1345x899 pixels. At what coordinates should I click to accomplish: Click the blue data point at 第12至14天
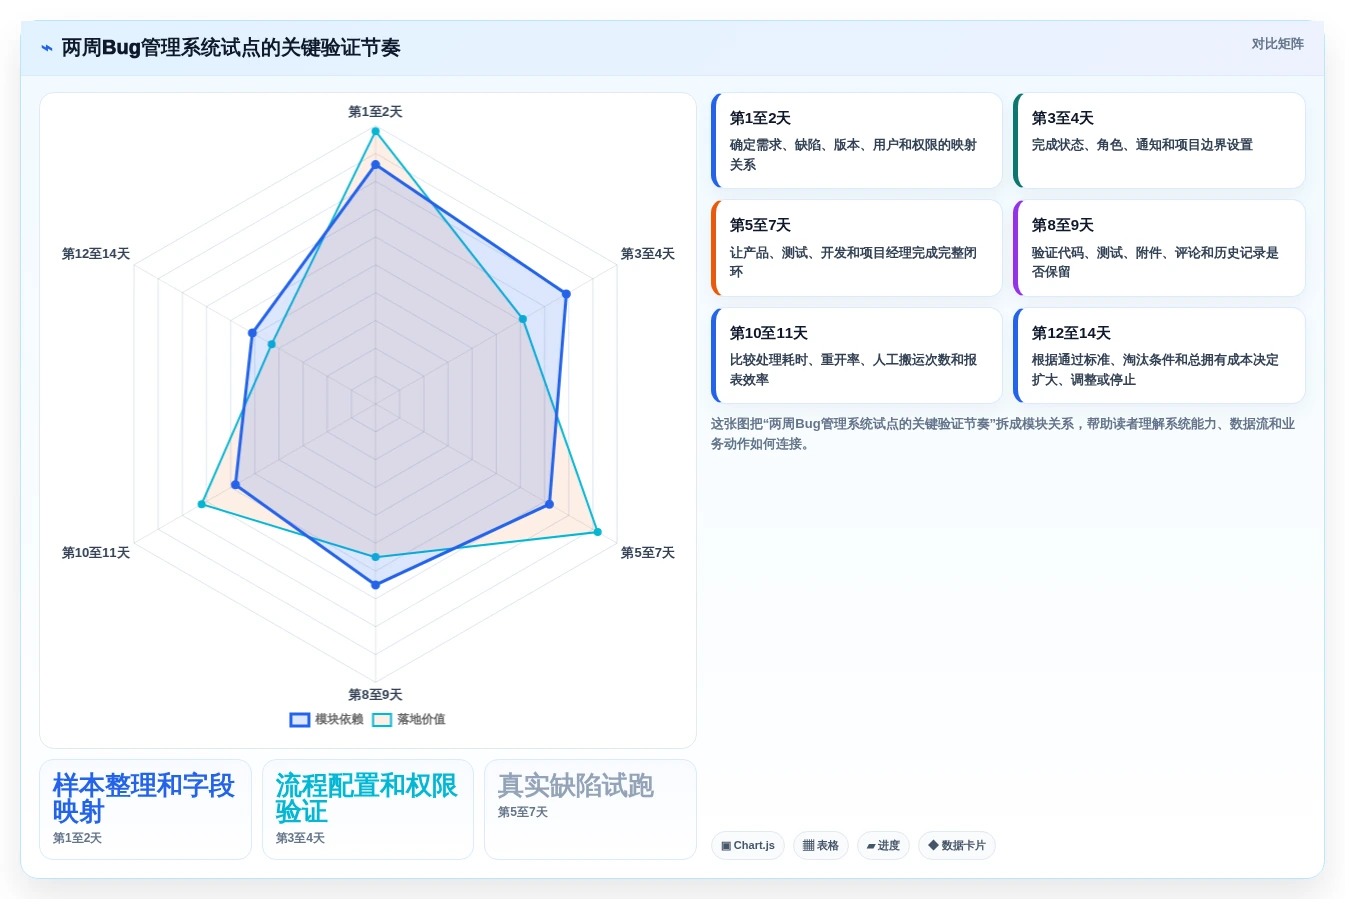pos(252,333)
